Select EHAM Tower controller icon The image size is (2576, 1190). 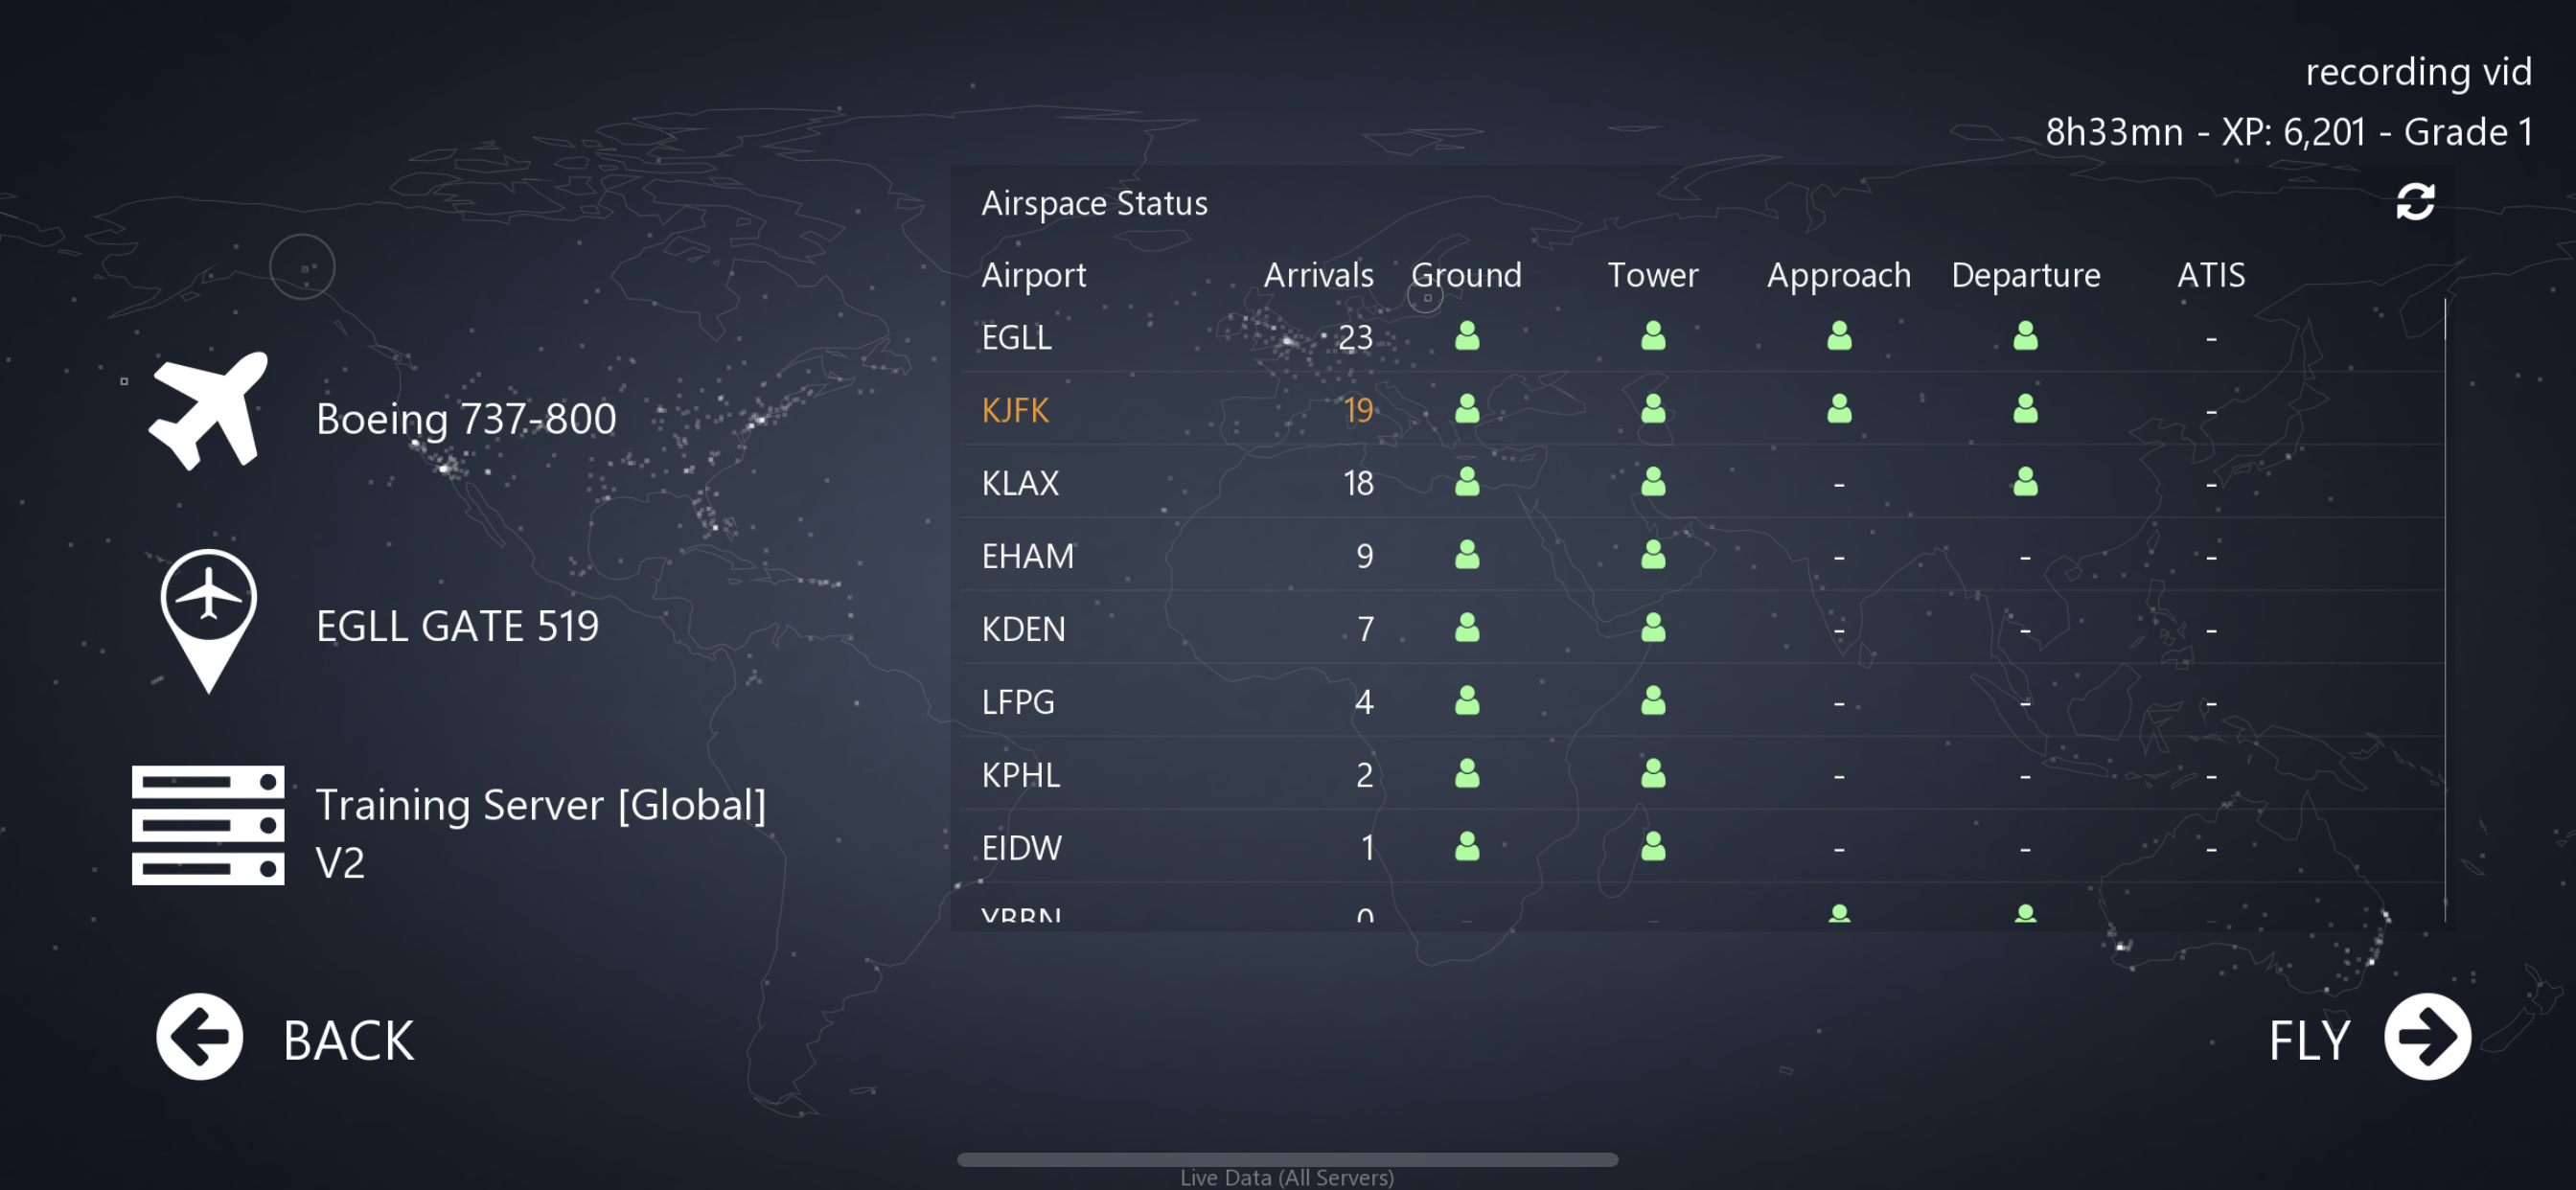click(1652, 555)
